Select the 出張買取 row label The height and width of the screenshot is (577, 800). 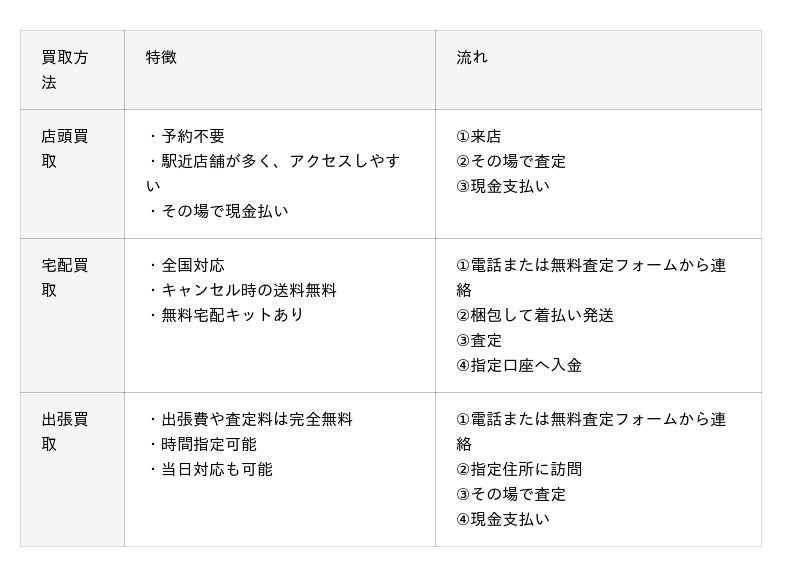[x=65, y=432]
